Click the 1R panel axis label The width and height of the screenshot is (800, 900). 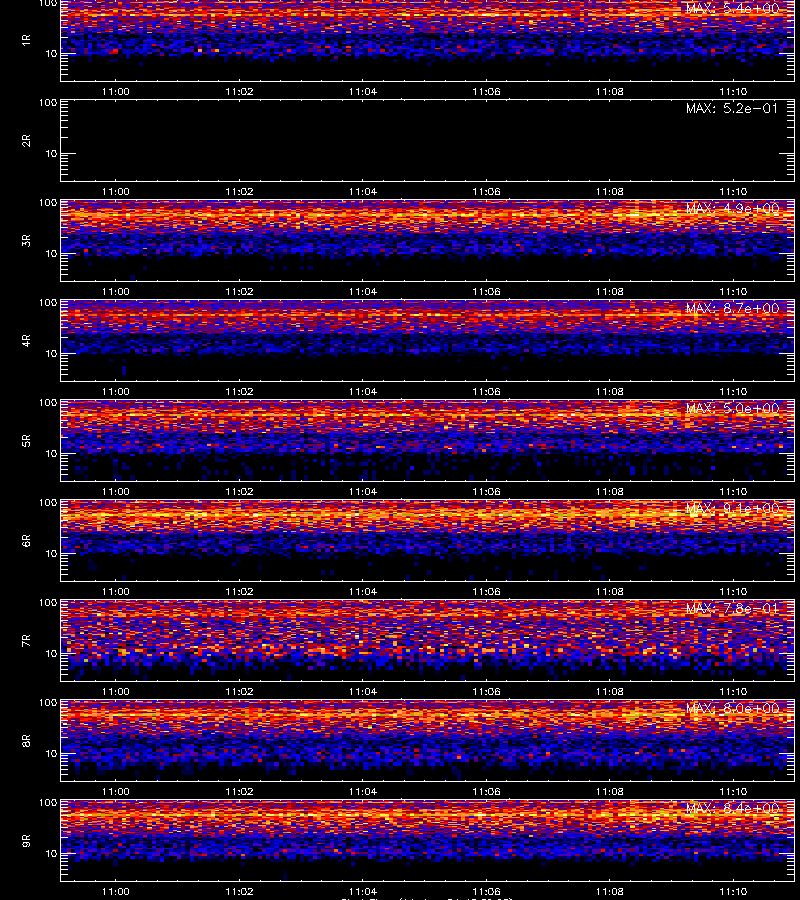tap(26, 41)
